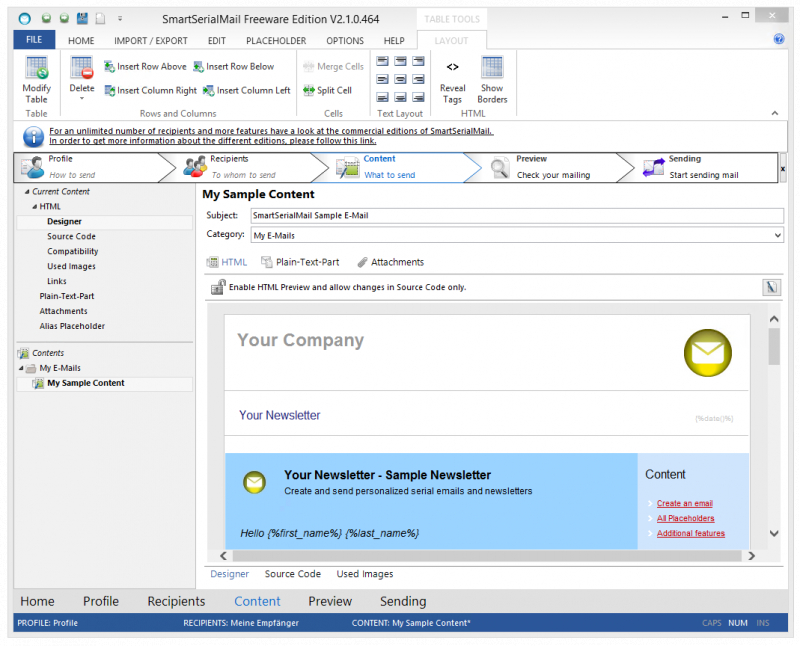Open the 'Create an email' link
This screenshot has height=646, width=800.
(x=685, y=503)
